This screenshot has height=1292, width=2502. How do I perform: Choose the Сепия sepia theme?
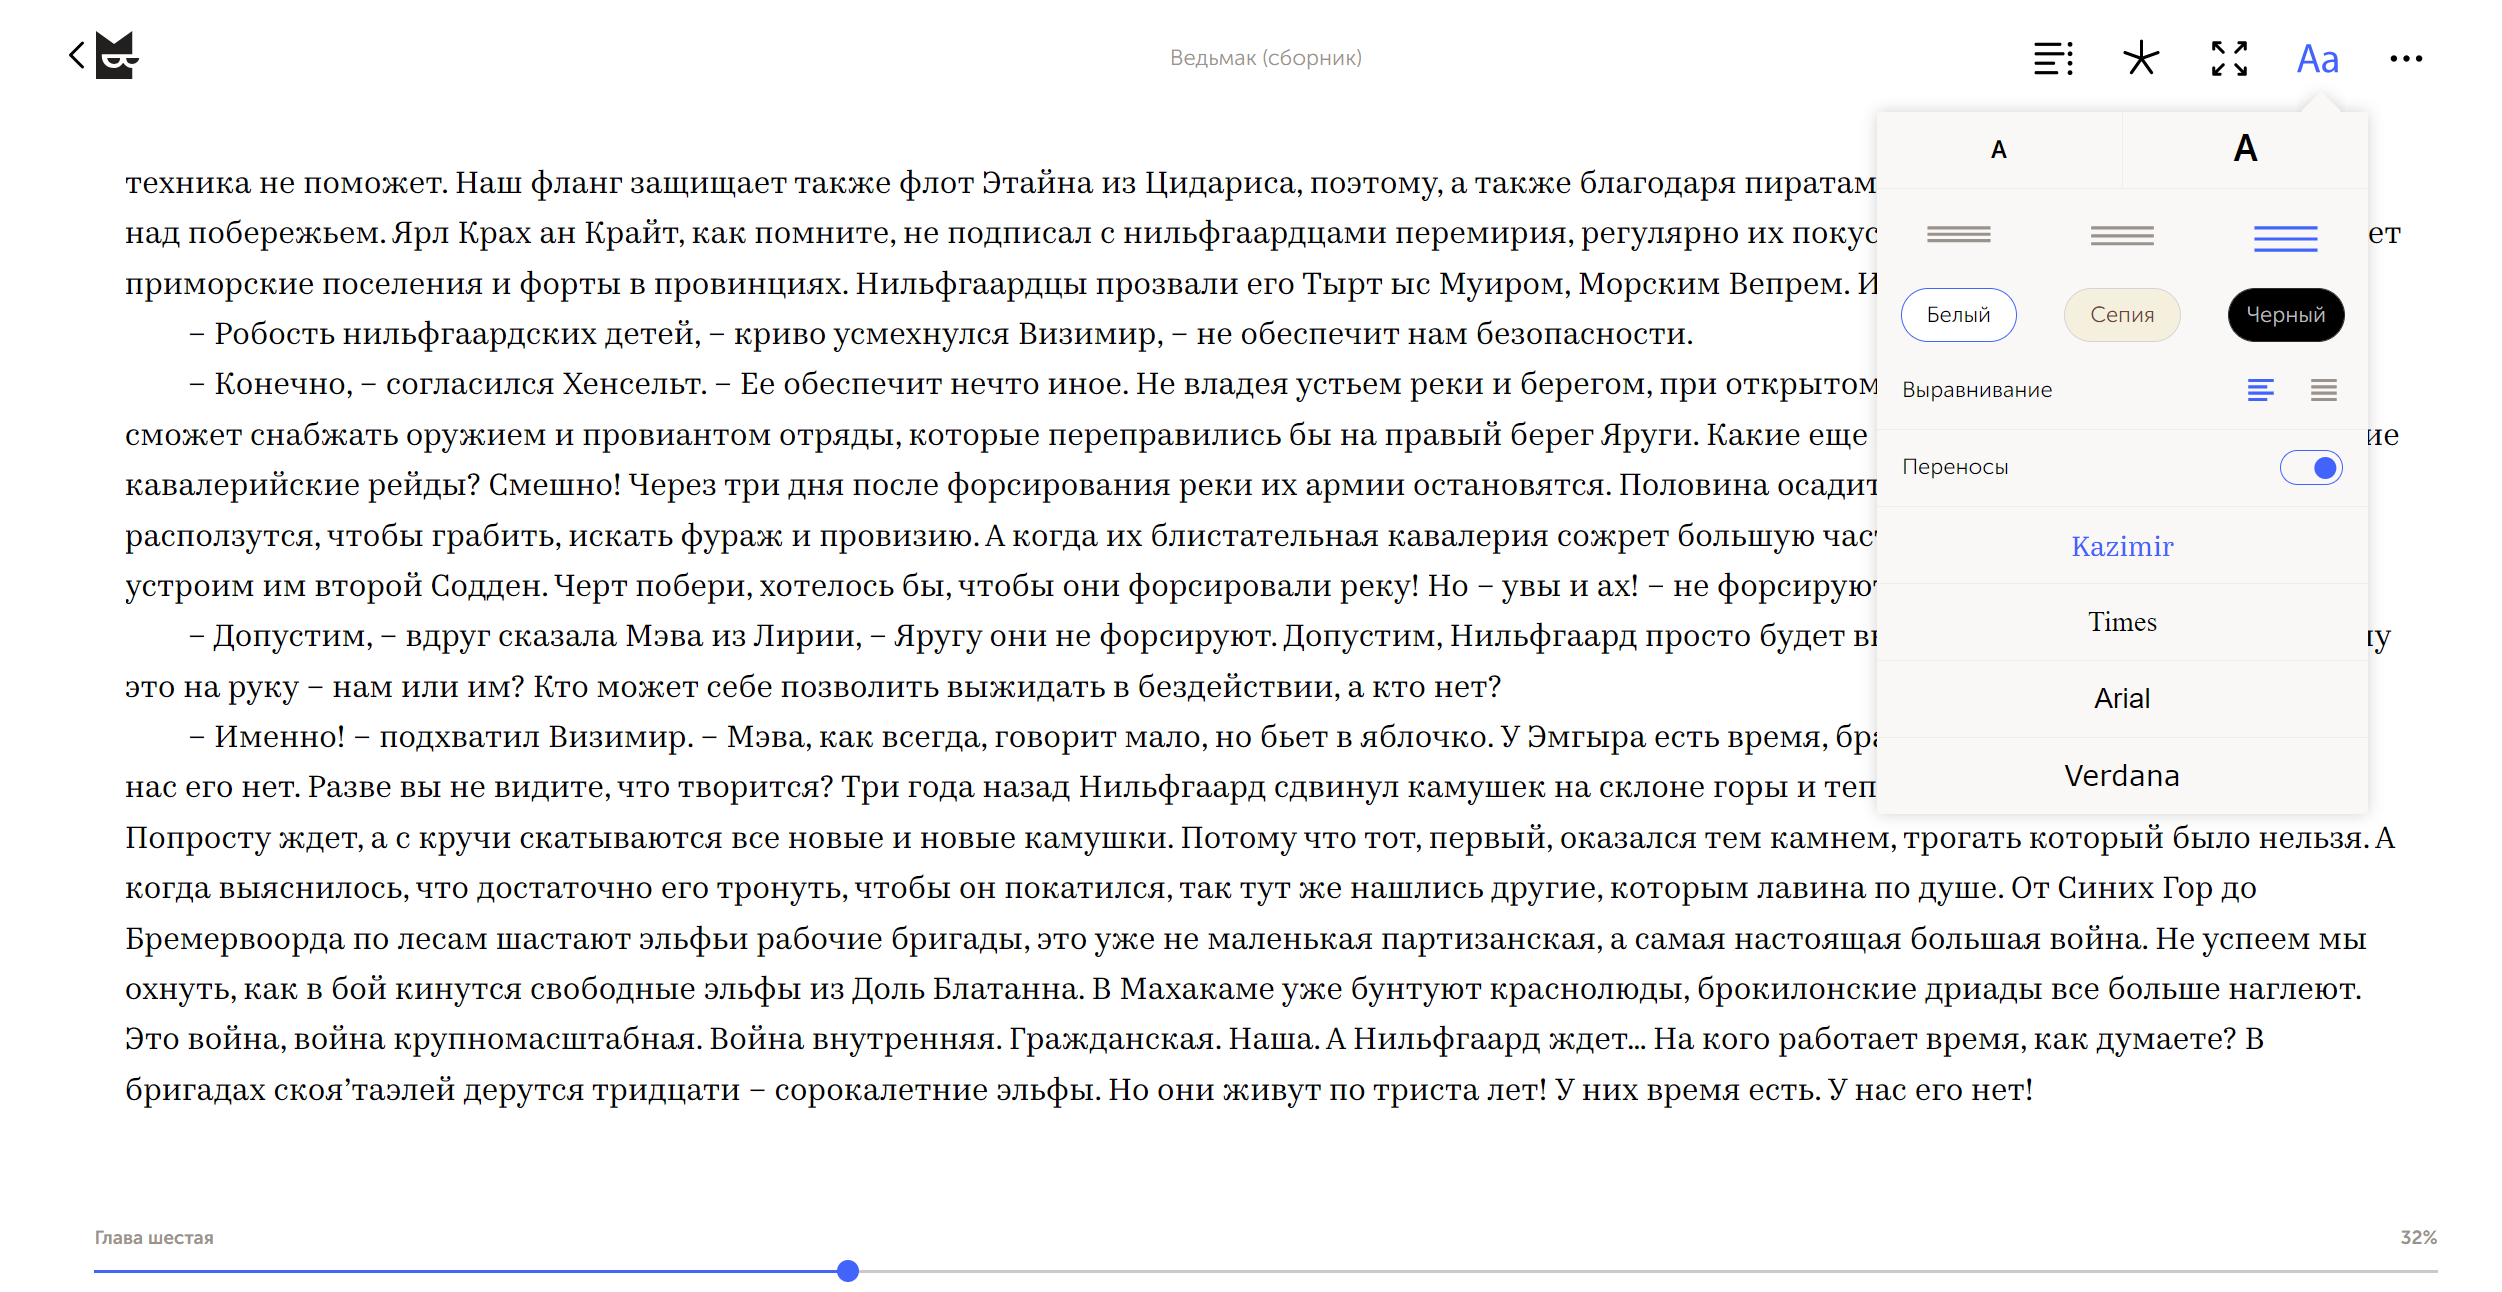tap(2122, 315)
